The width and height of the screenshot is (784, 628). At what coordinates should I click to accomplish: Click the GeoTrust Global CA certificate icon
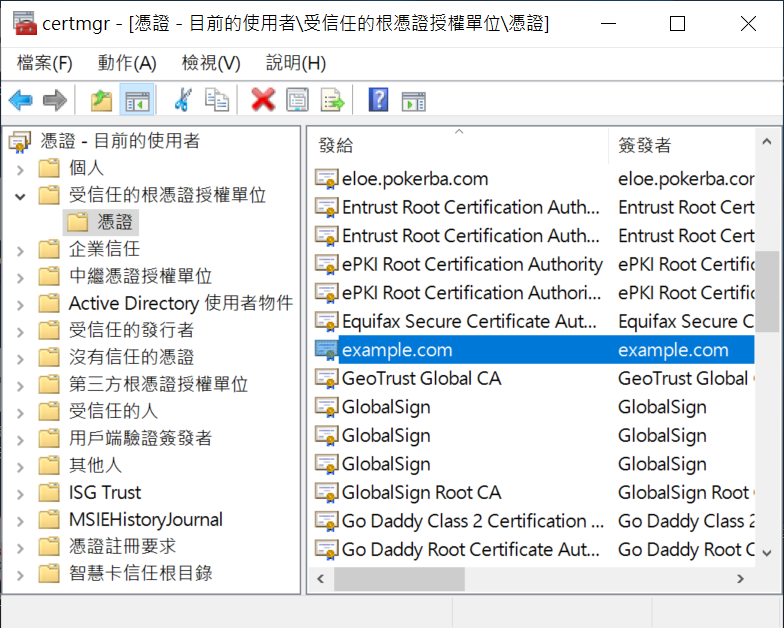pyautogui.click(x=326, y=378)
